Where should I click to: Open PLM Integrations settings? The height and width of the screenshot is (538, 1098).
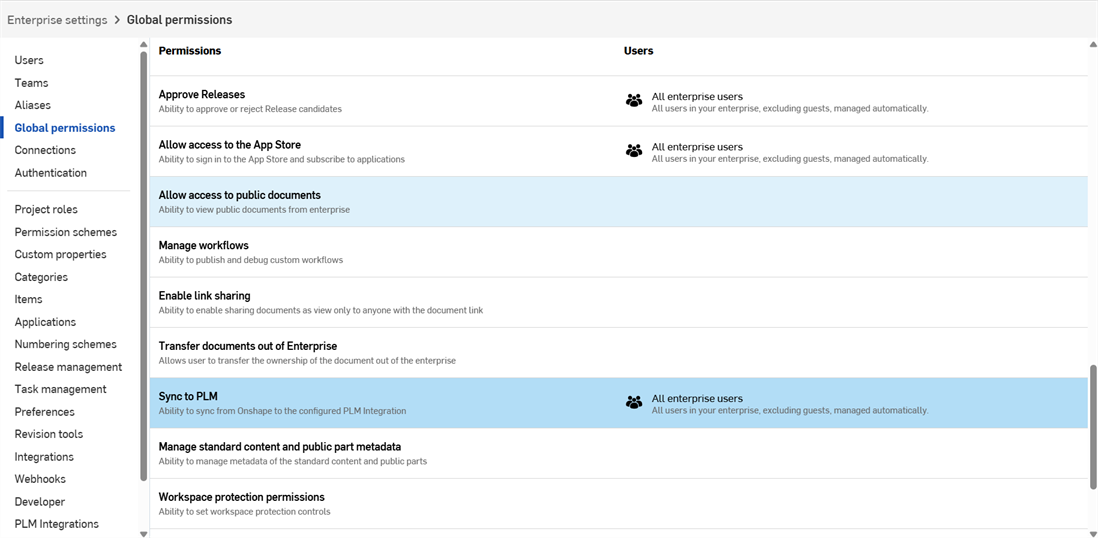click(57, 524)
